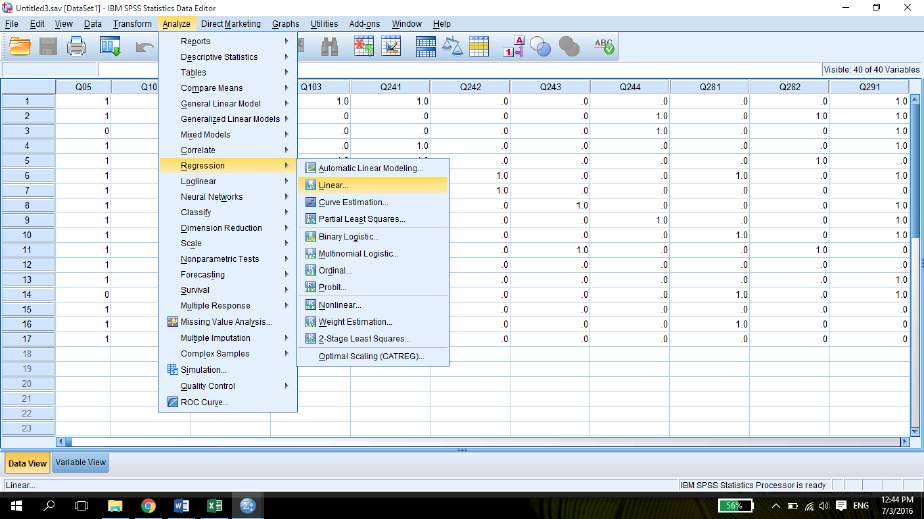
Task: Open Word from the taskbar
Action: (182, 505)
